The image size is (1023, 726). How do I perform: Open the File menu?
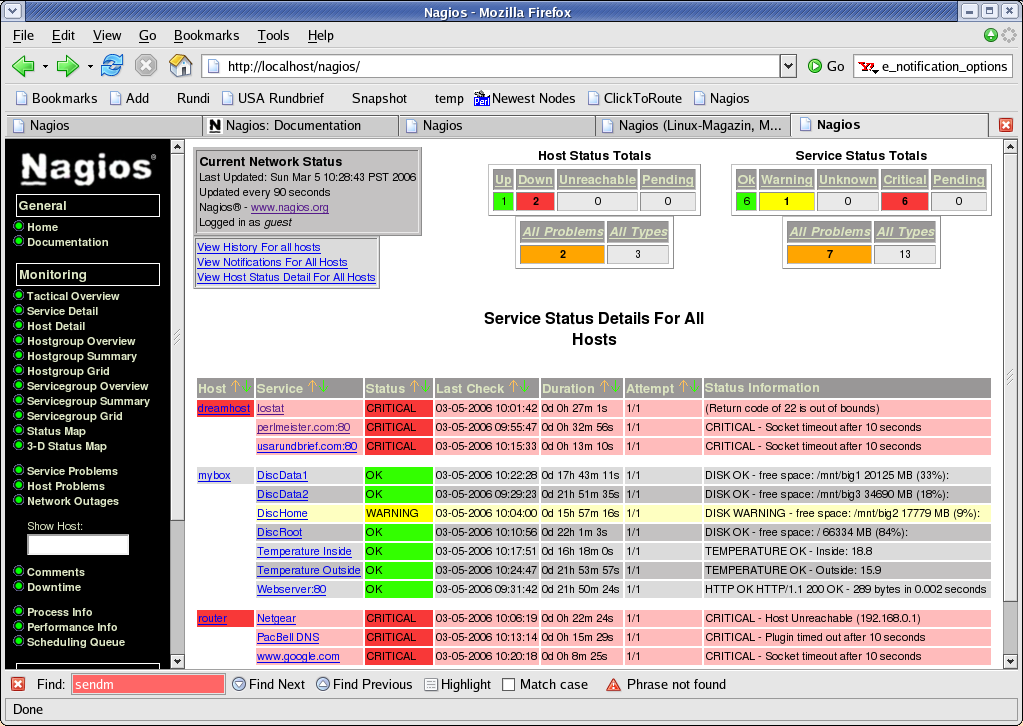(x=23, y=35)
